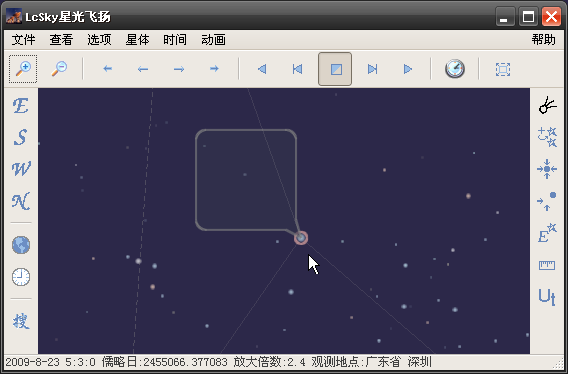Play the animation forward

tap(408, 69)
